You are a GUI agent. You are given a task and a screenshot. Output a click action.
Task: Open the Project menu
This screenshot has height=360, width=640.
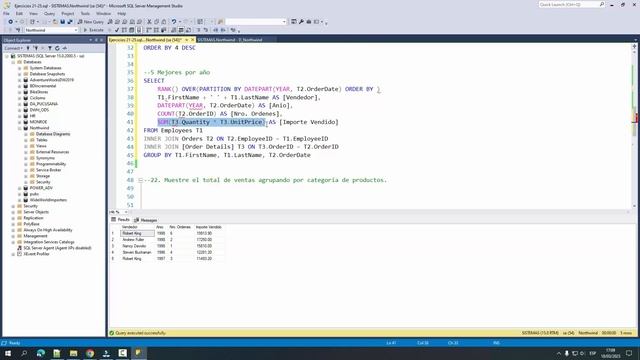(67, 13)
